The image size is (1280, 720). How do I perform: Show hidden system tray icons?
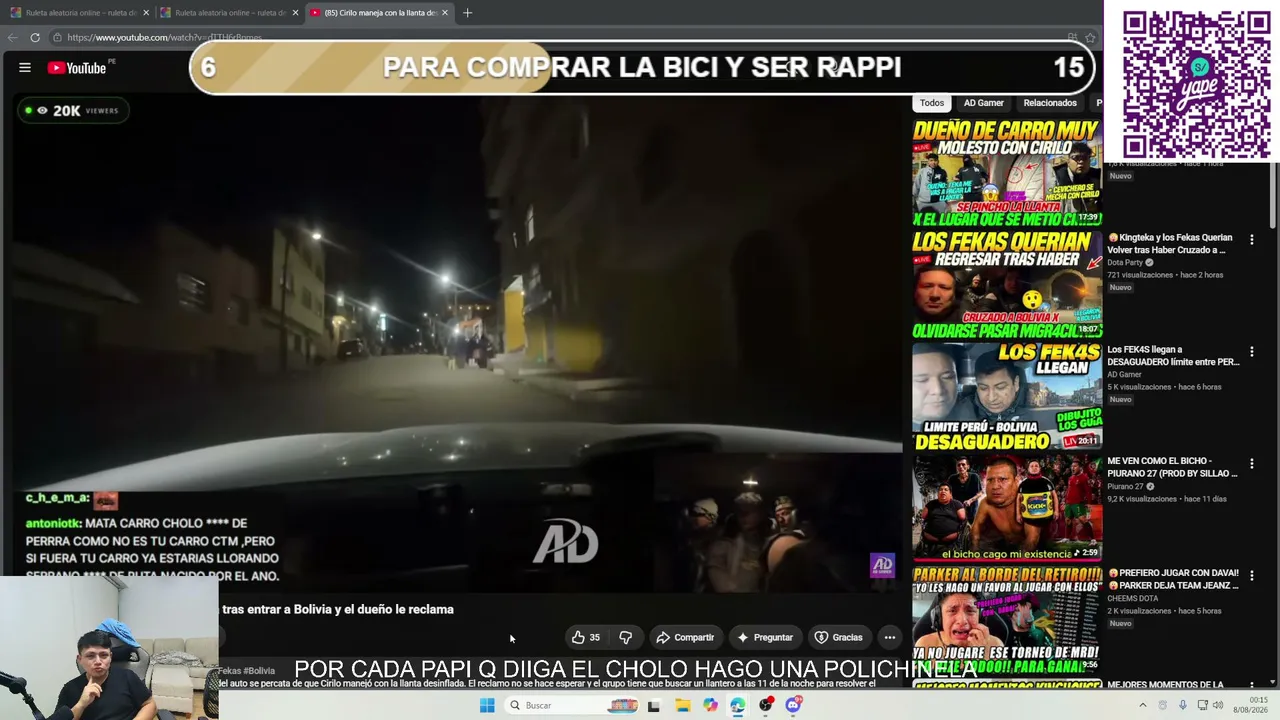[1143, 705]
